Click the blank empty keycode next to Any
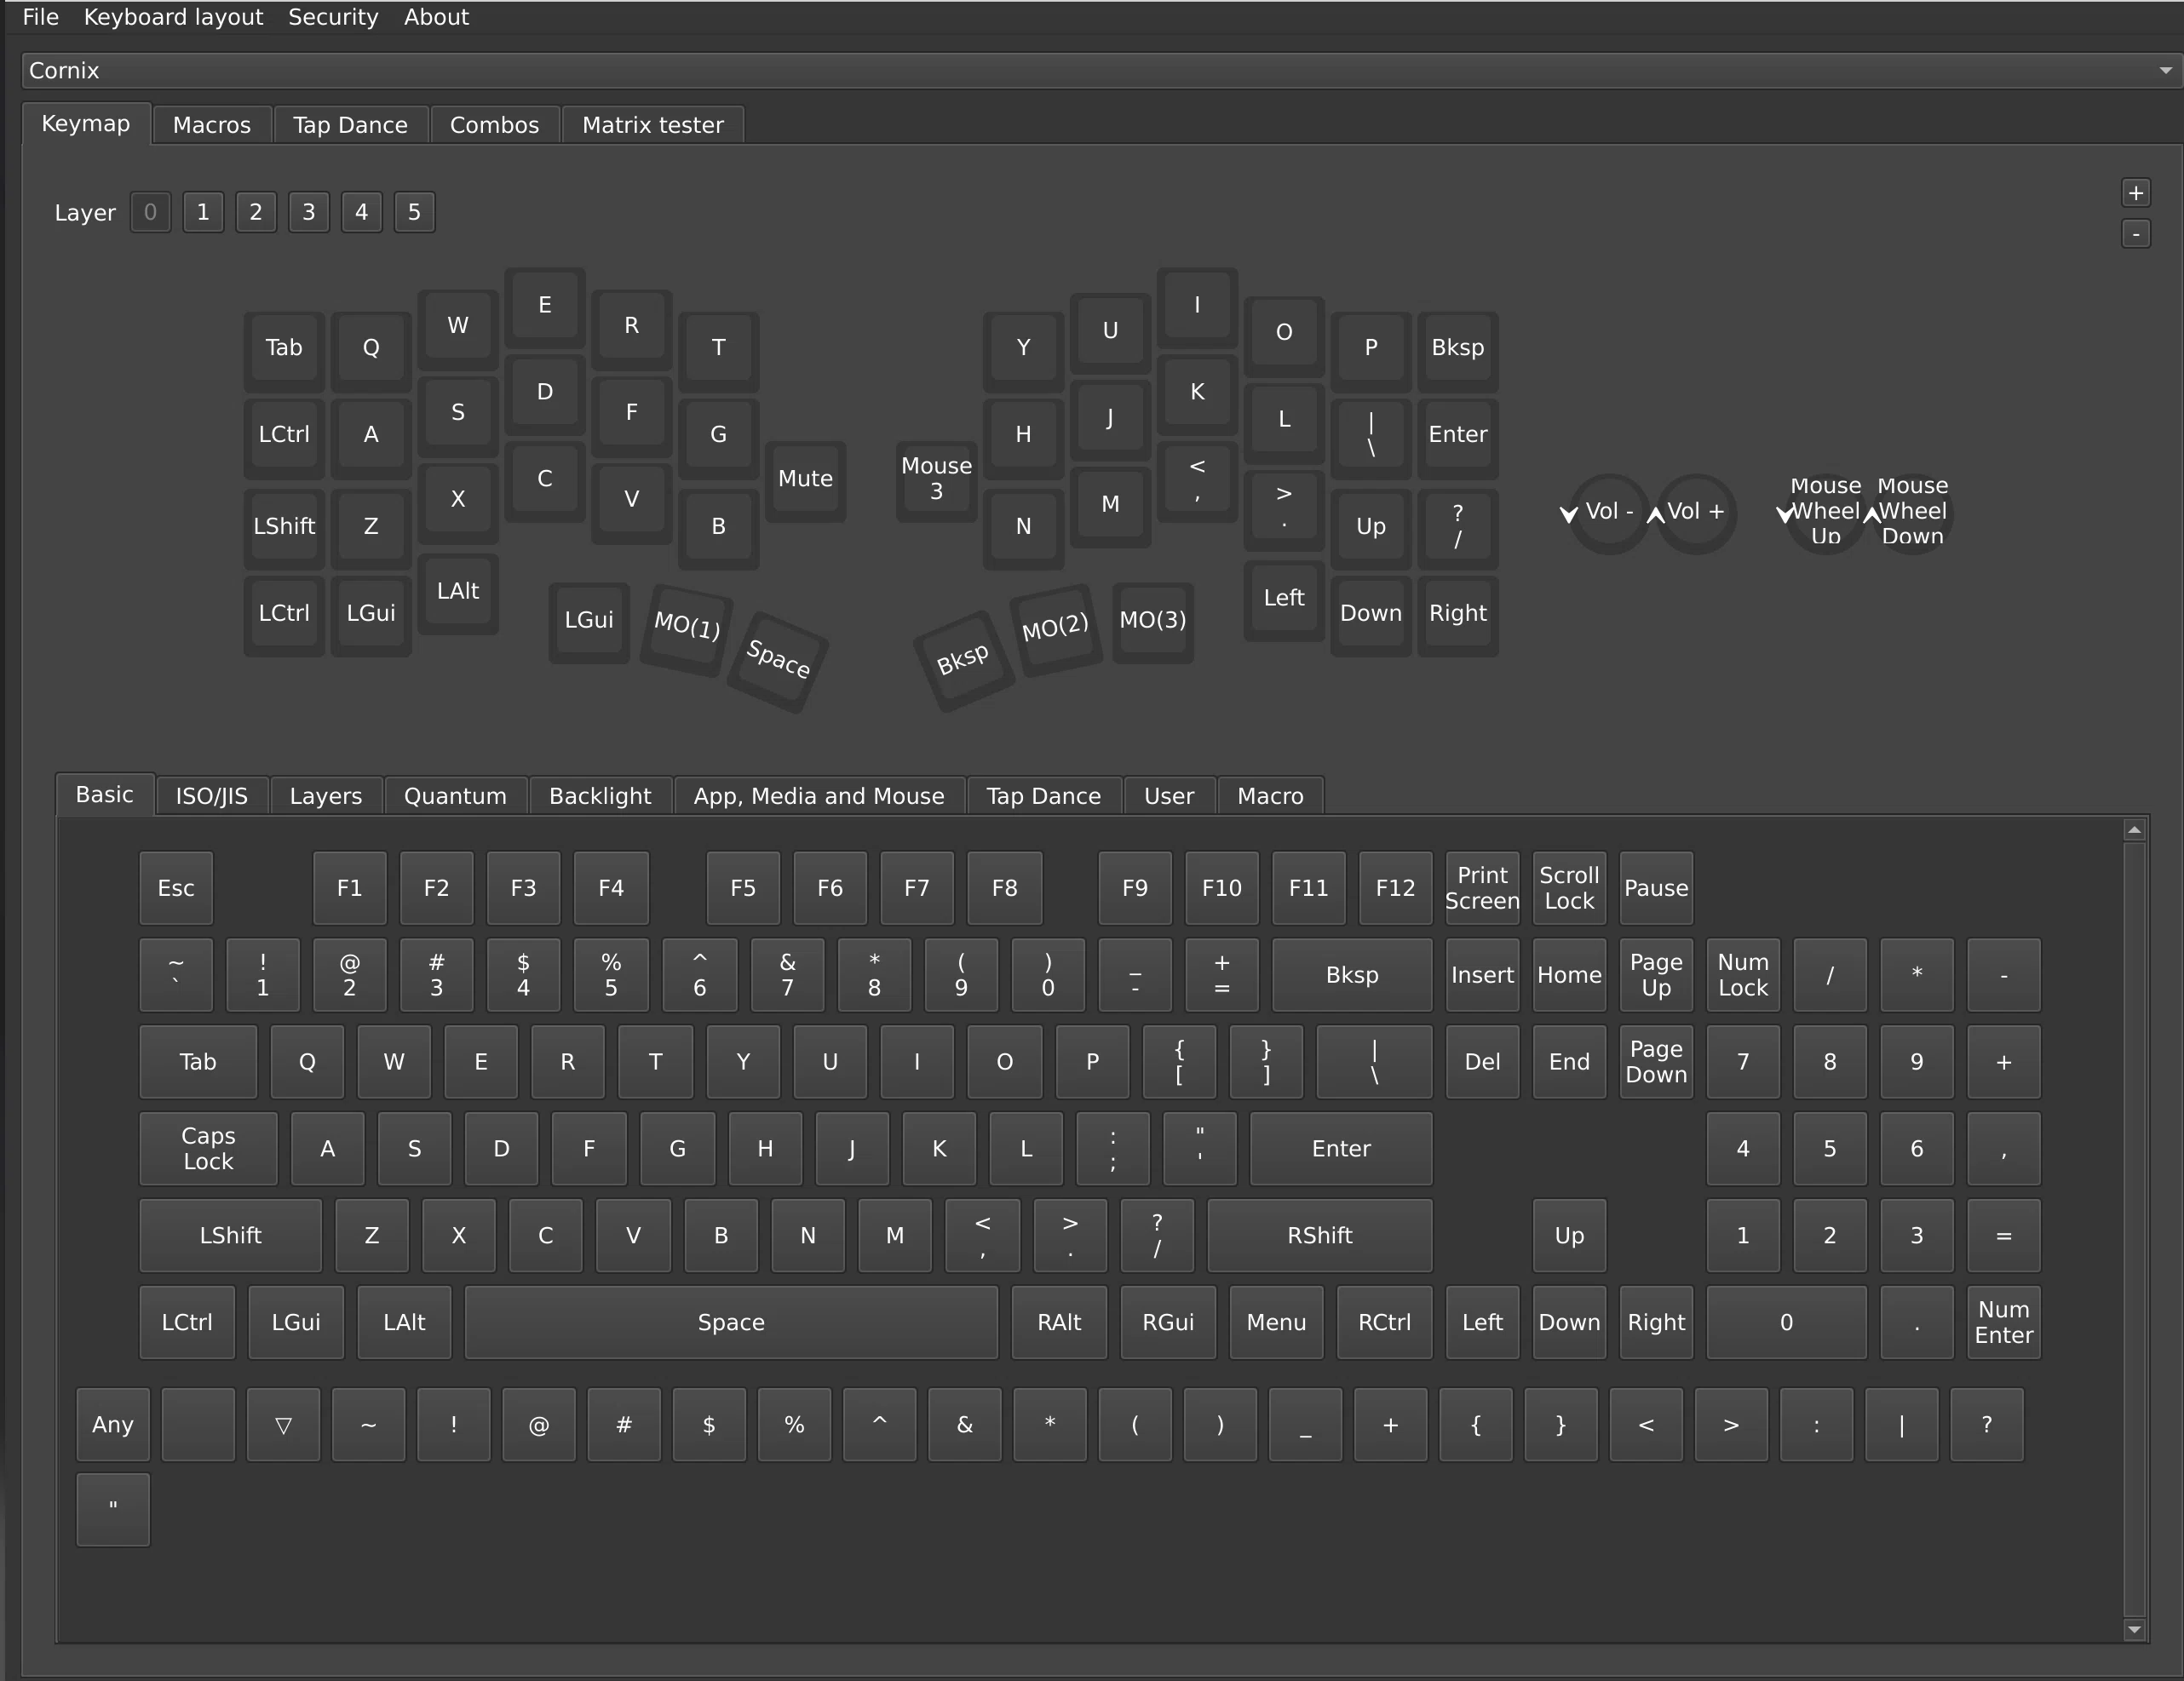Viewport: 2184px width, 1681px height. (198, 1425)
